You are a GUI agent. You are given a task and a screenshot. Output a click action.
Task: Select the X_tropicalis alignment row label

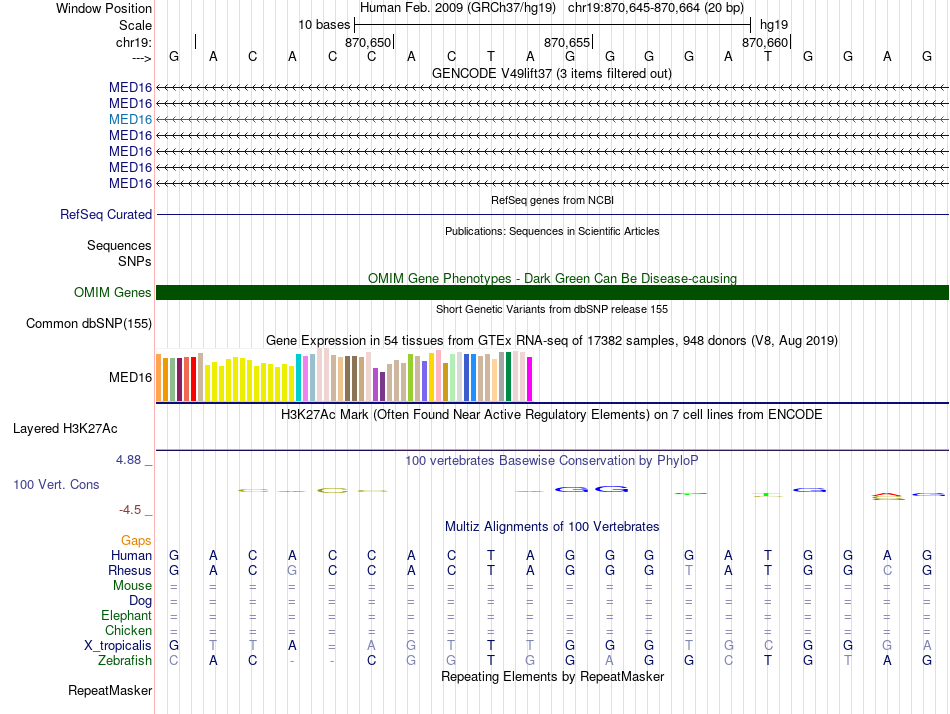118,645
